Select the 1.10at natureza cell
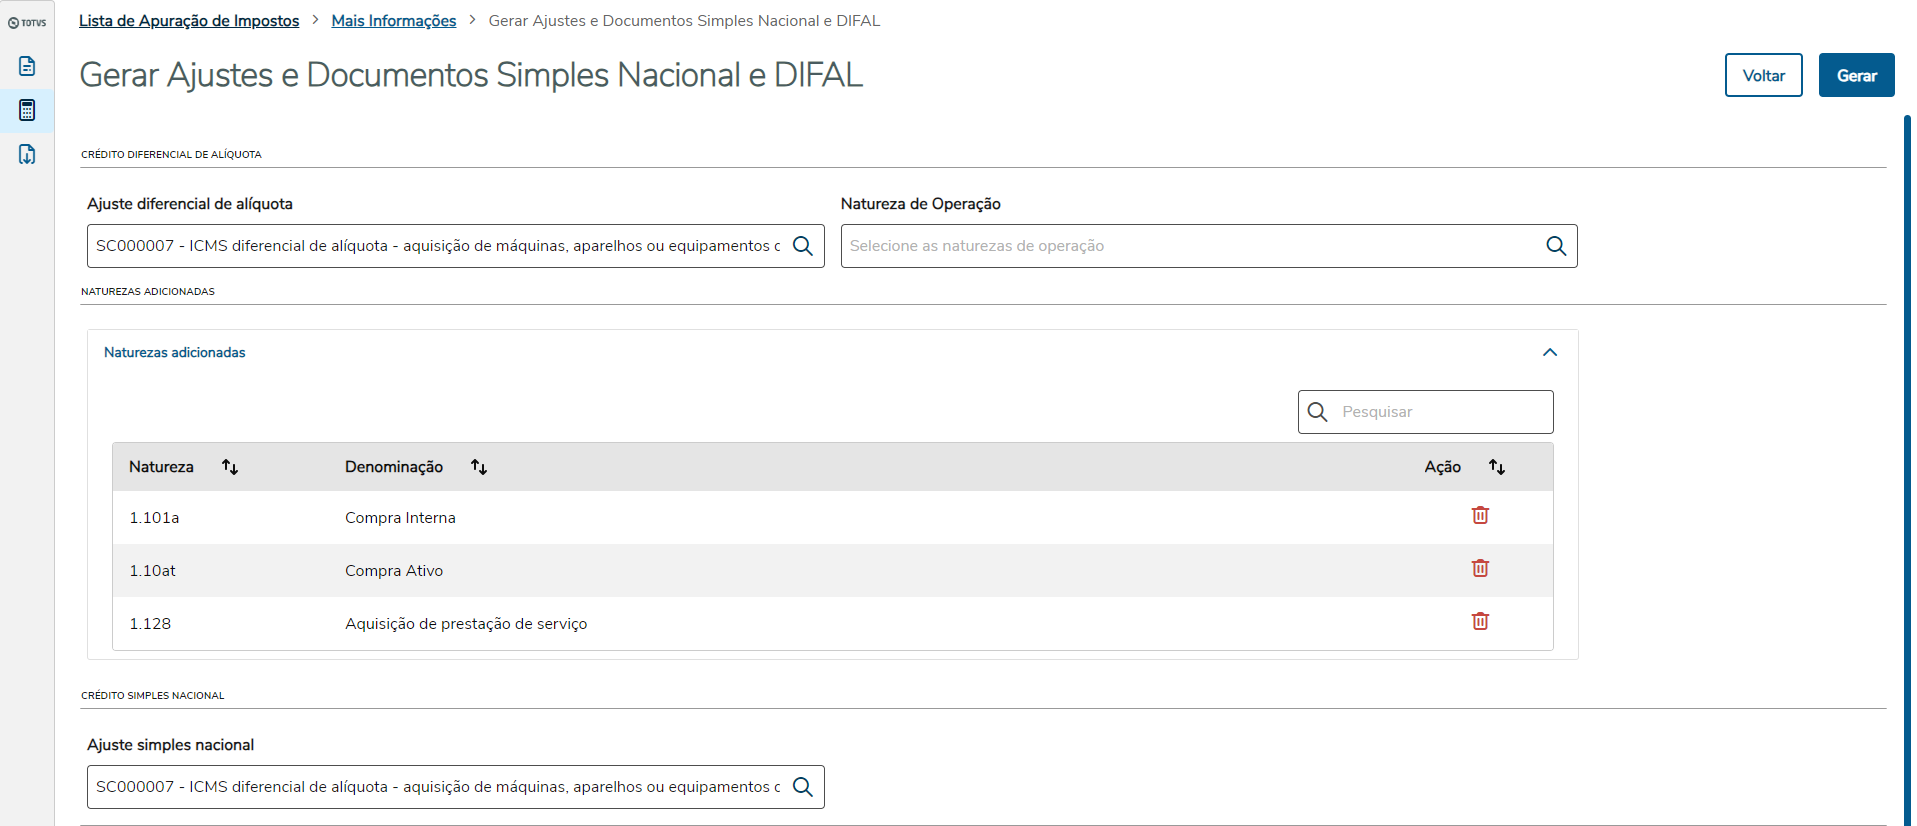The width and height of the screenshot is (1917, 826). click(152, 571)
